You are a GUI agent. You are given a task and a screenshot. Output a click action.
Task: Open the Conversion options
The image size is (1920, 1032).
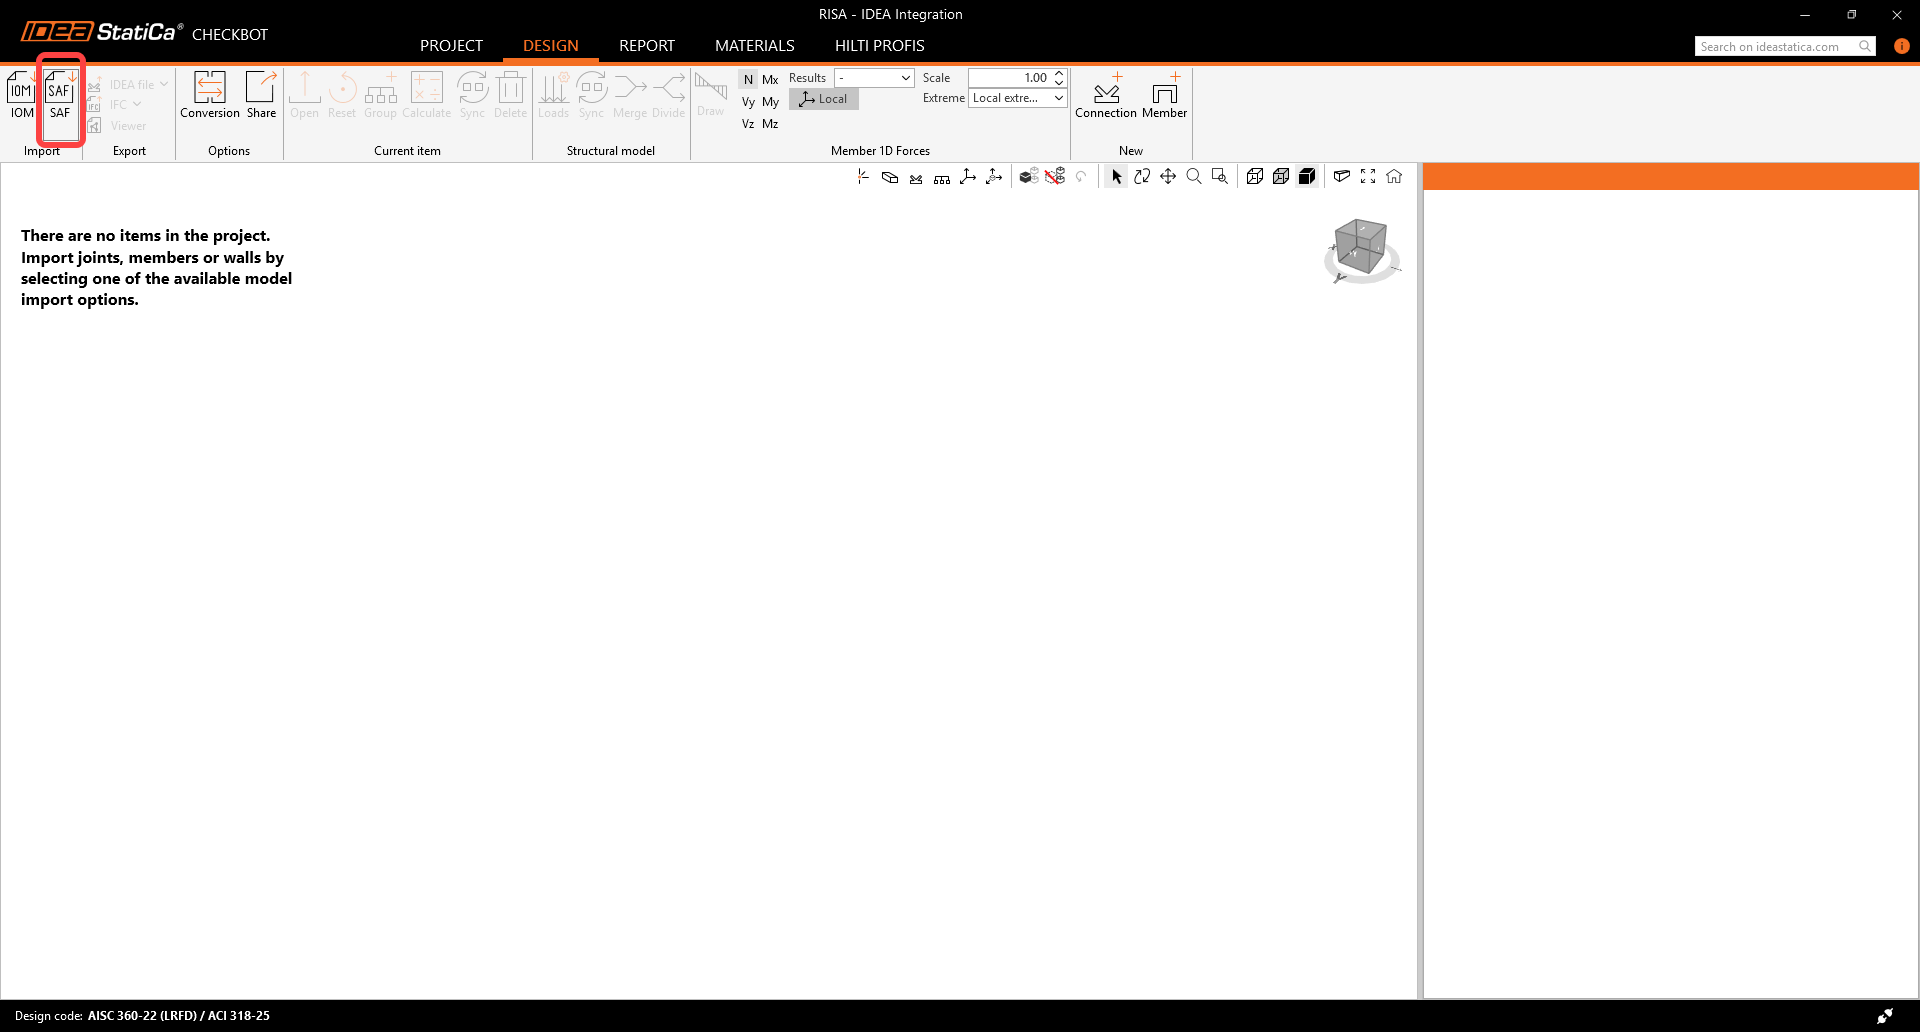(x=210, y=95)
